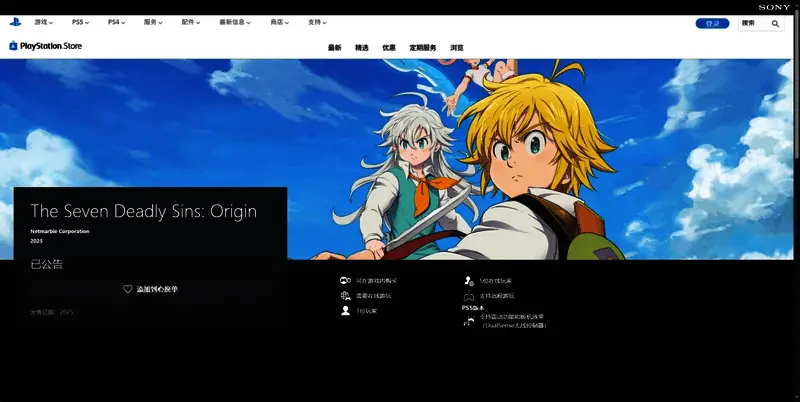
Task: Click the heart icon to add to wishlist
Action: point(128,289)
